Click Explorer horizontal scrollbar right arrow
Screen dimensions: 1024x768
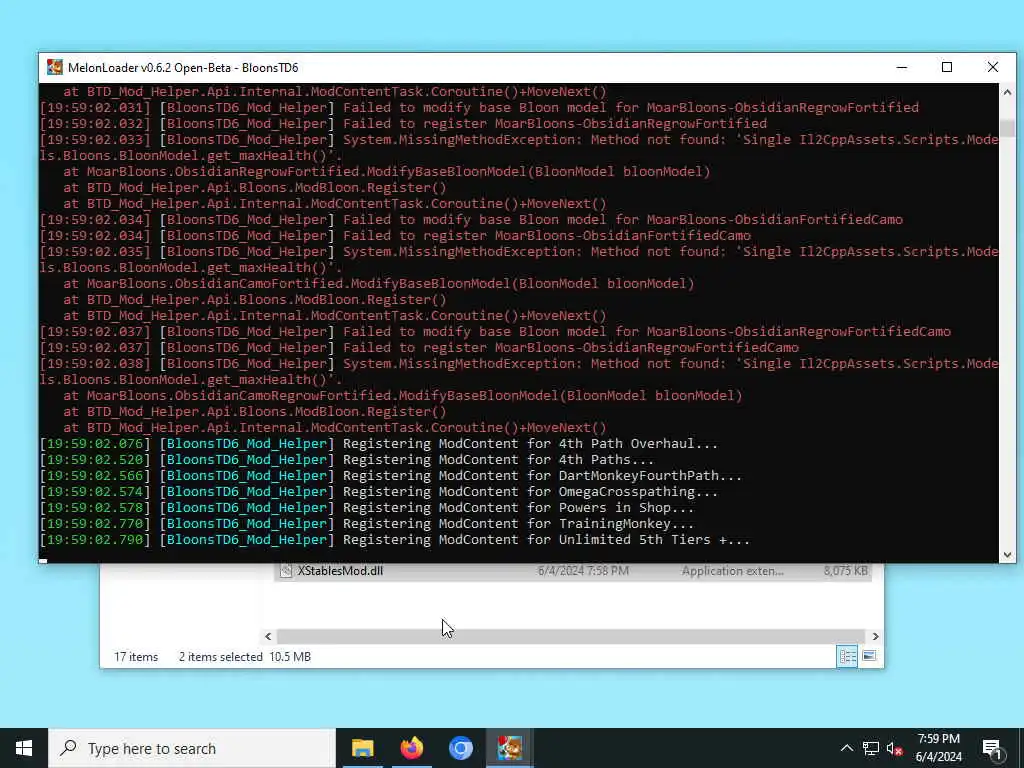click(875, 636)
